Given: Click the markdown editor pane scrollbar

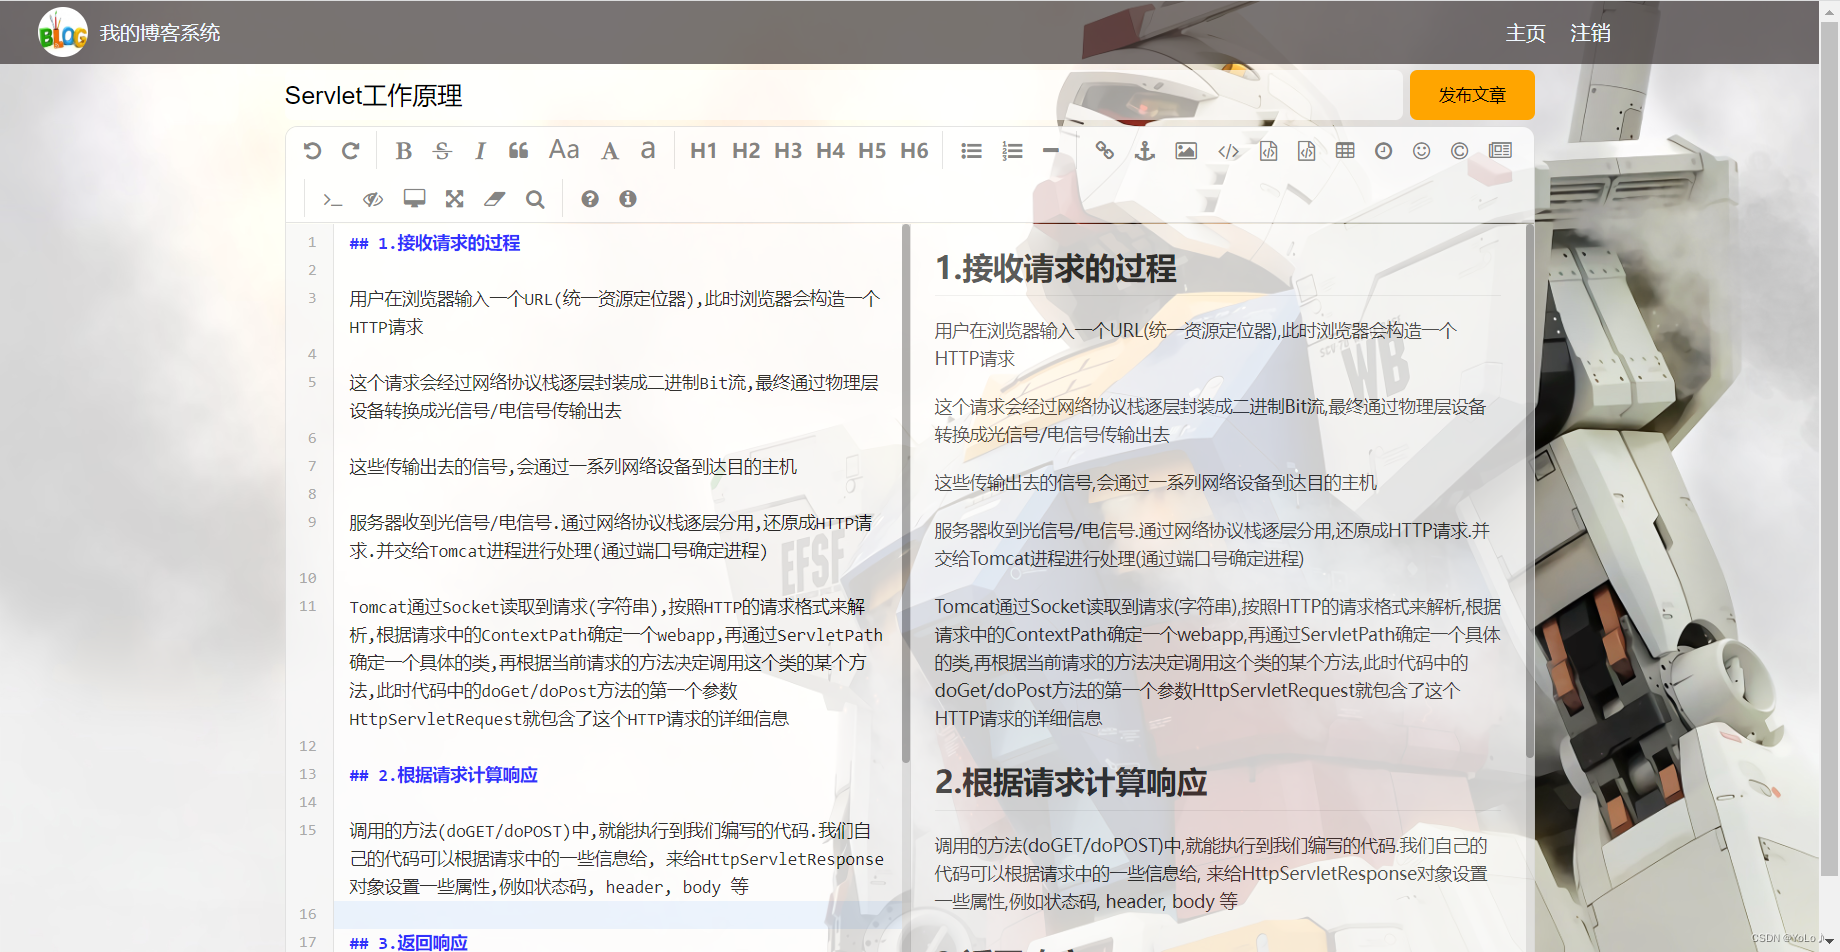Looking at the screenshot, I should click(906, 494).
